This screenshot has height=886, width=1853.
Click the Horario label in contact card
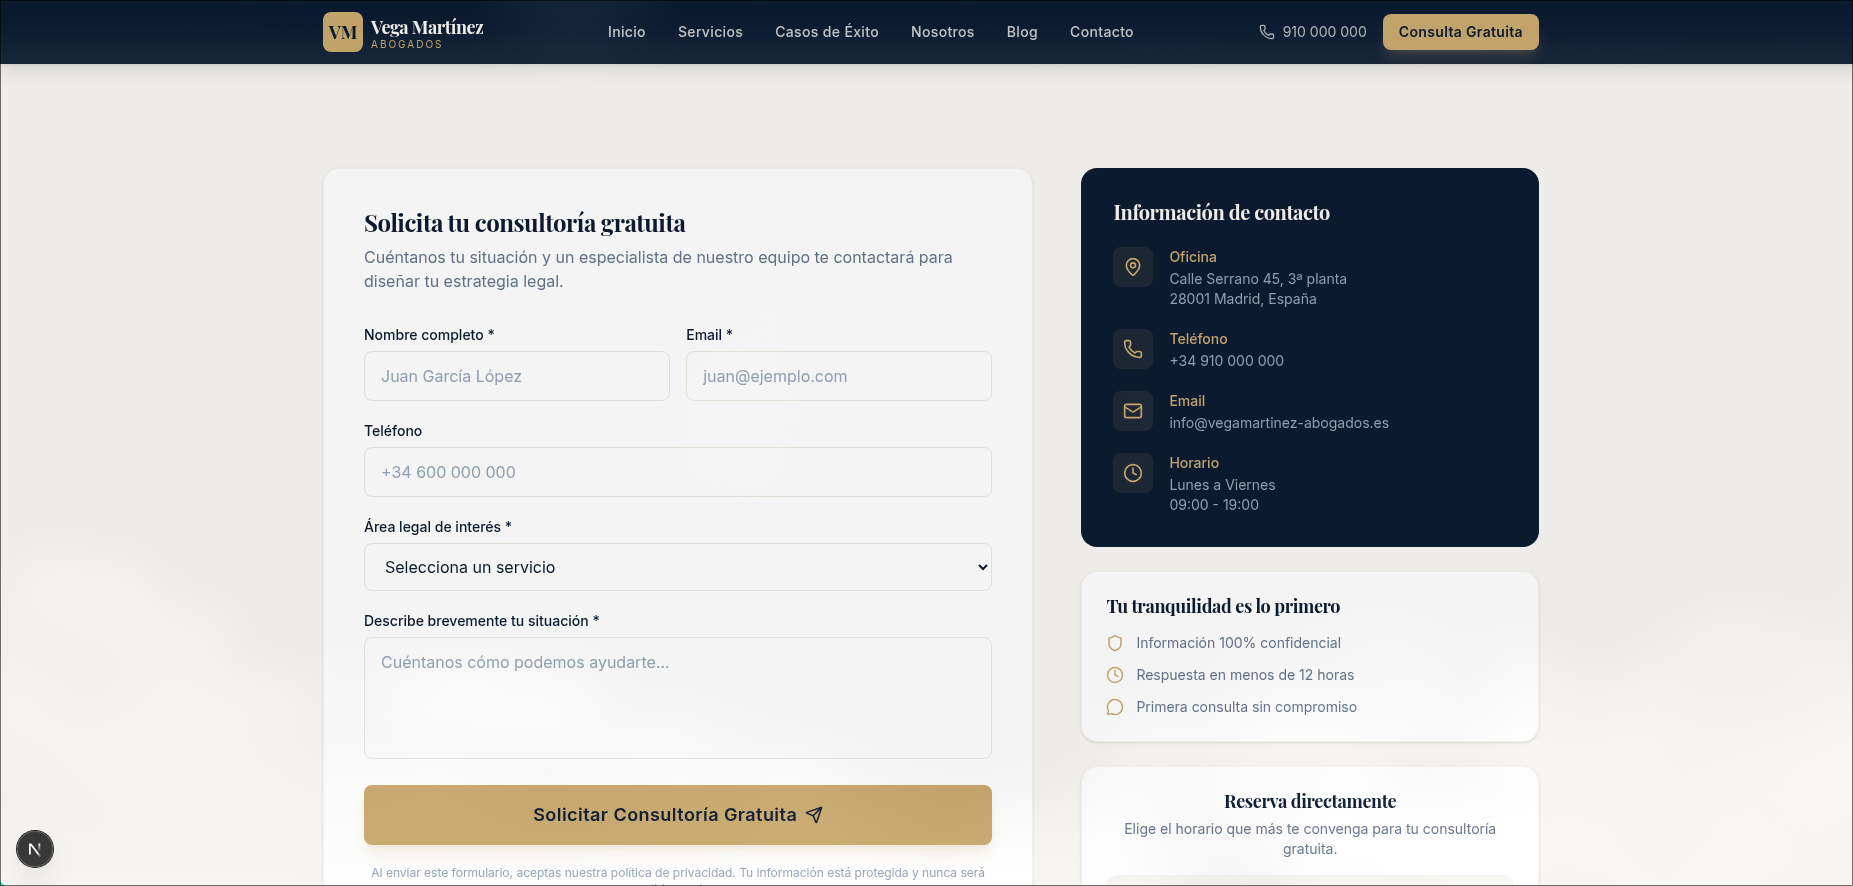1194,463
